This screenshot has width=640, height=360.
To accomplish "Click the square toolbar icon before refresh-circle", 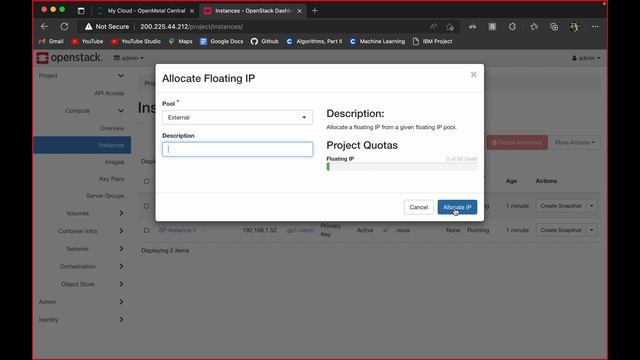I will pyautogui.click(x=492, y=27).
